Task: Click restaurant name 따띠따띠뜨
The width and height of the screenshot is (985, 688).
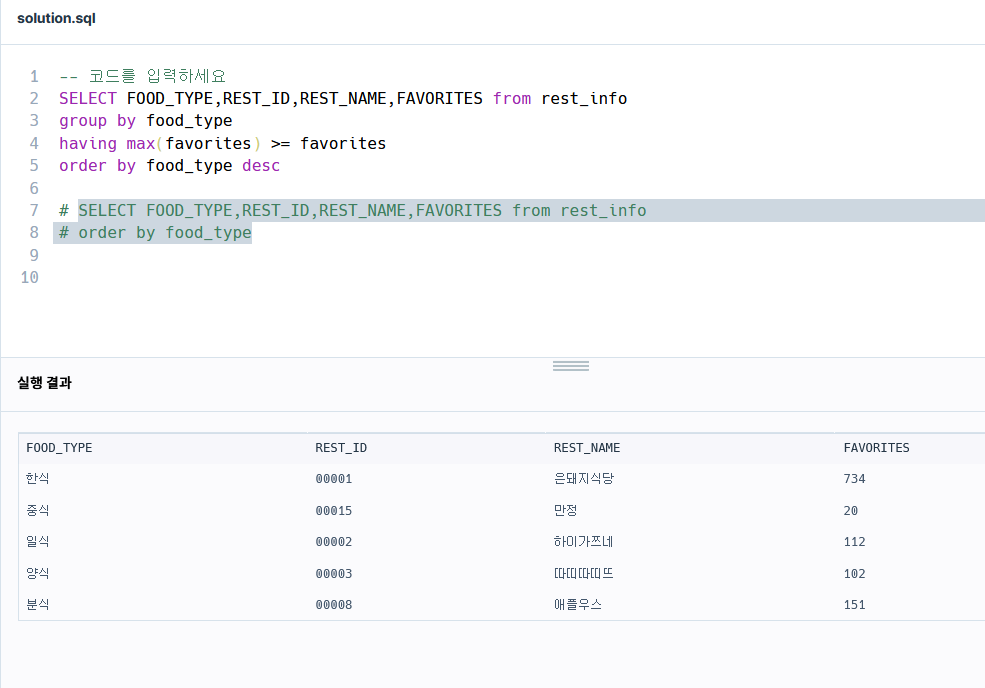Action: tap(584, 574)
